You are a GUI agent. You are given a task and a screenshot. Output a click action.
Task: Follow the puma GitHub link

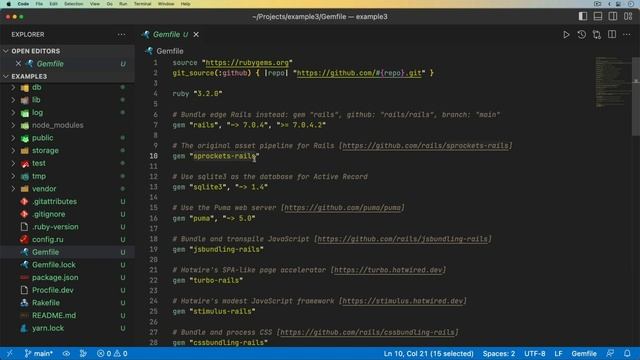pos(342,208)
